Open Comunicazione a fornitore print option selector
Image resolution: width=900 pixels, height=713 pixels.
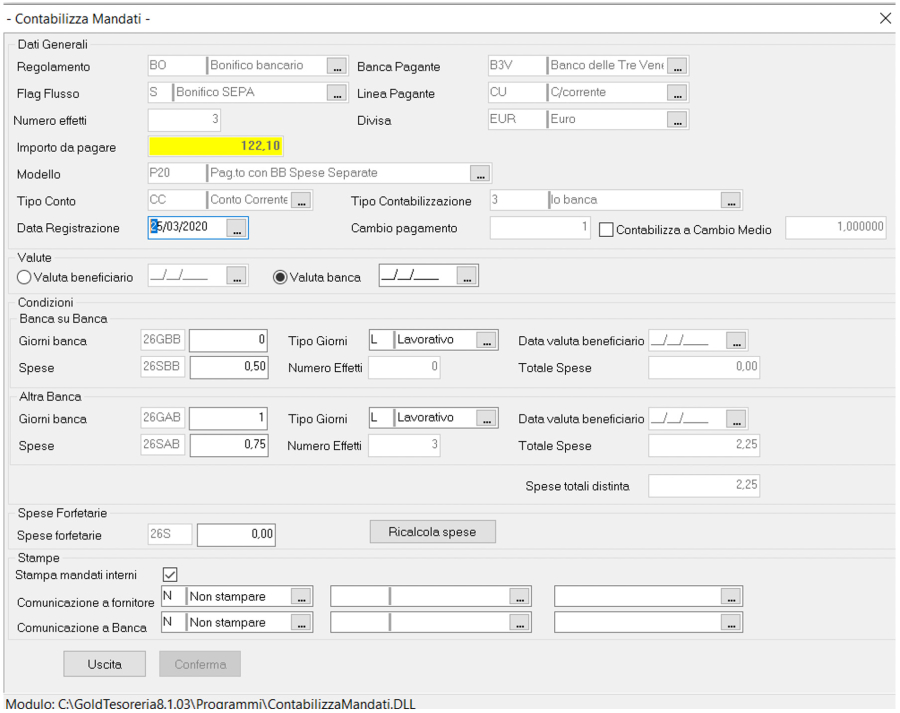coord(301,597)
